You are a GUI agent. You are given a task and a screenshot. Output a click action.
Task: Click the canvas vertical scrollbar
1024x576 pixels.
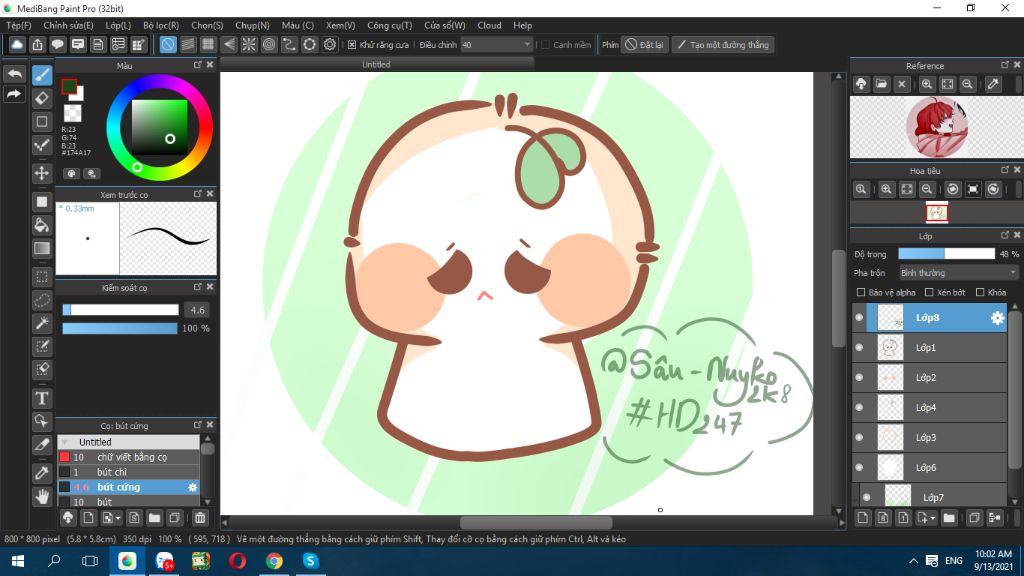coord(839,298)
